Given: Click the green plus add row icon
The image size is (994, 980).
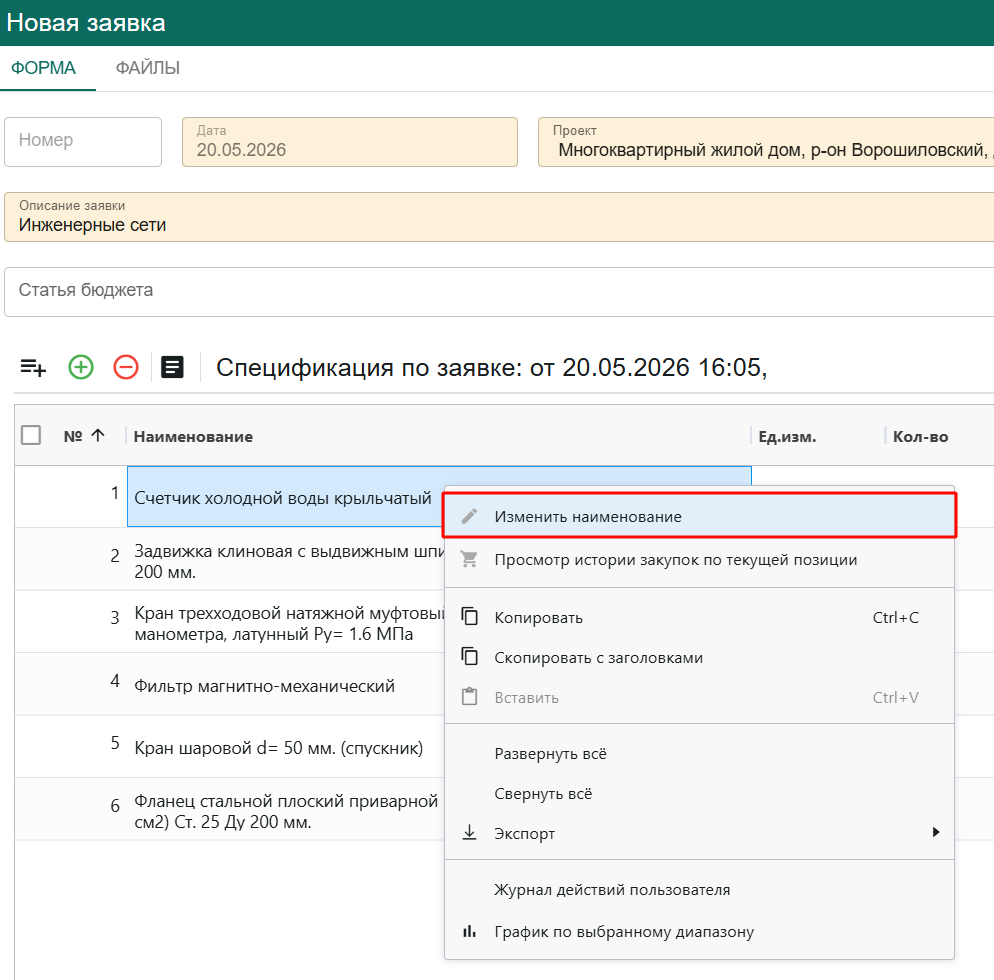Looking at the screenshot, I should click(x=81, y=367).
